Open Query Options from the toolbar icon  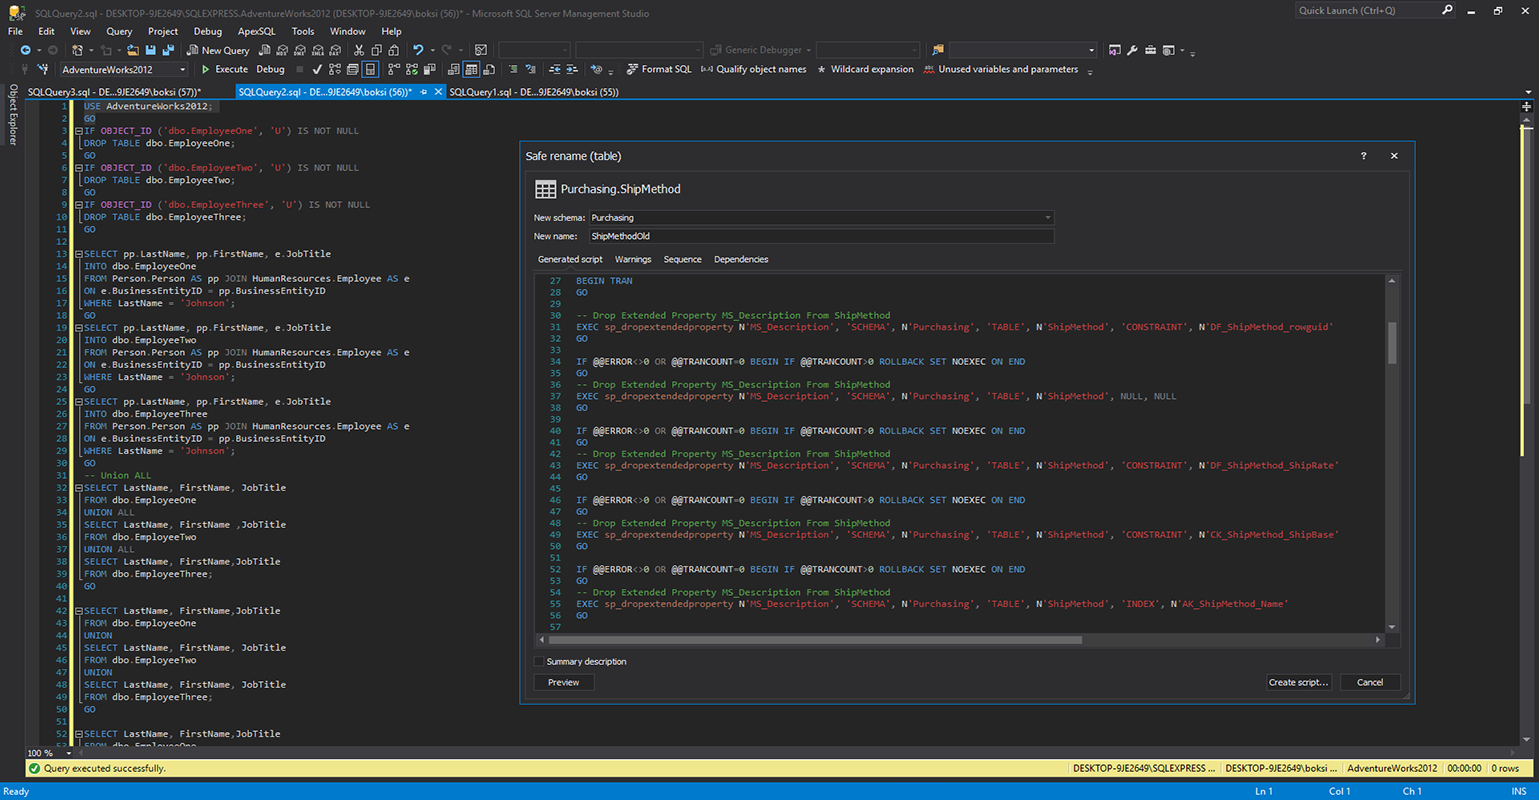(x=352, y=70)
